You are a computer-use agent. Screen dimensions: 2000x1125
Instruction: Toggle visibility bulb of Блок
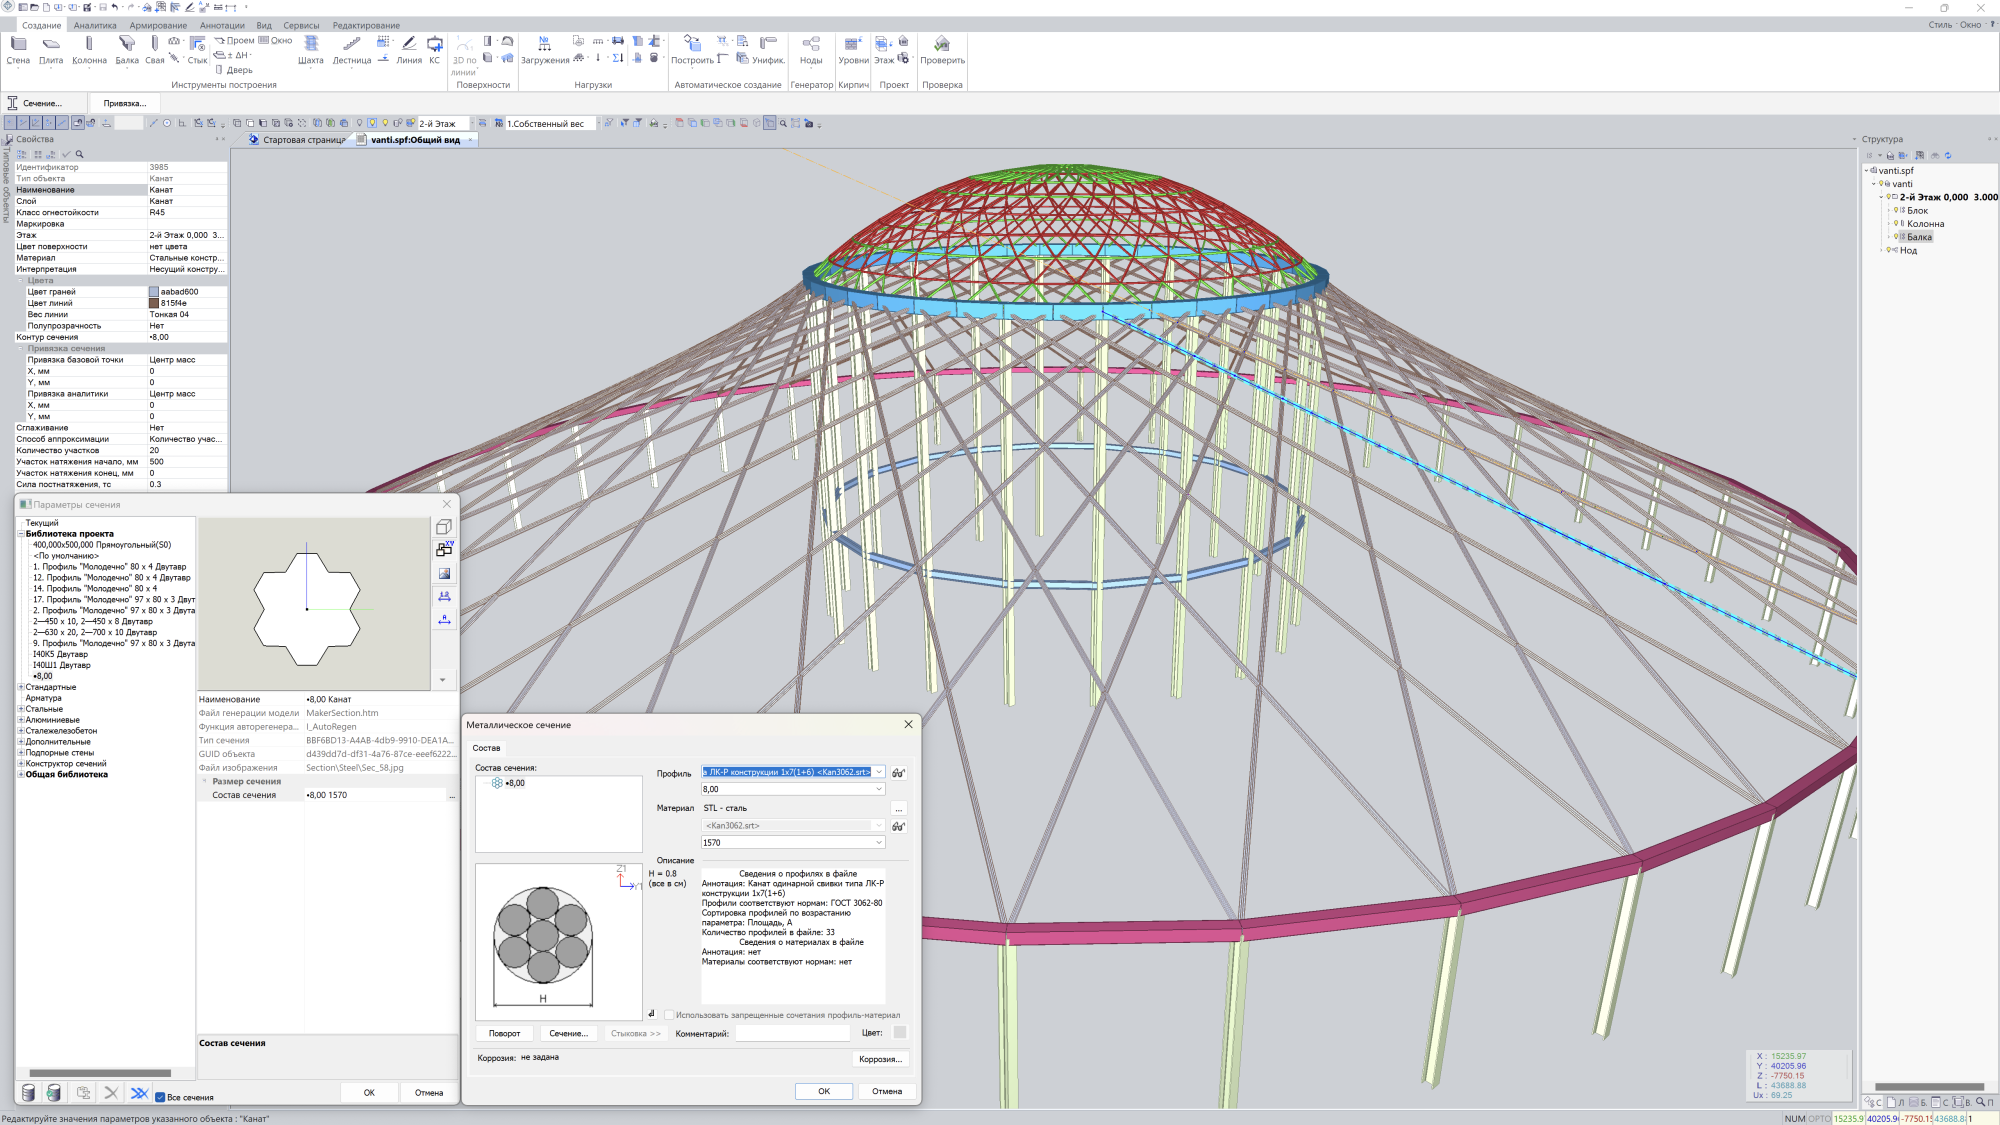[x=1896, y=211]
